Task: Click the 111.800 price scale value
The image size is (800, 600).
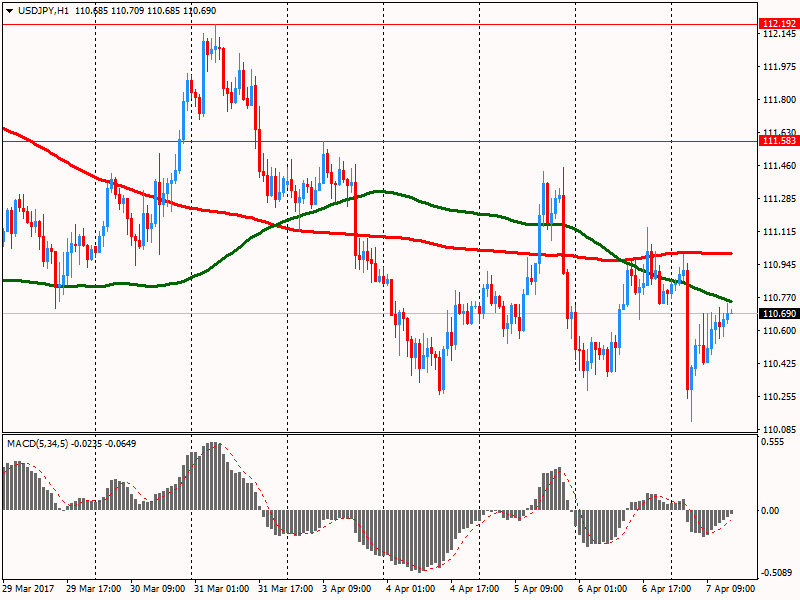Action: pyautogui.click(x=779, y=100)
